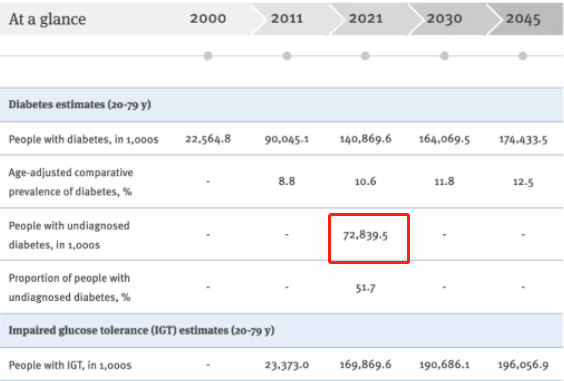564x381 pixels.
Task: Select the 2000 year tab
Action: click(208, 19)
